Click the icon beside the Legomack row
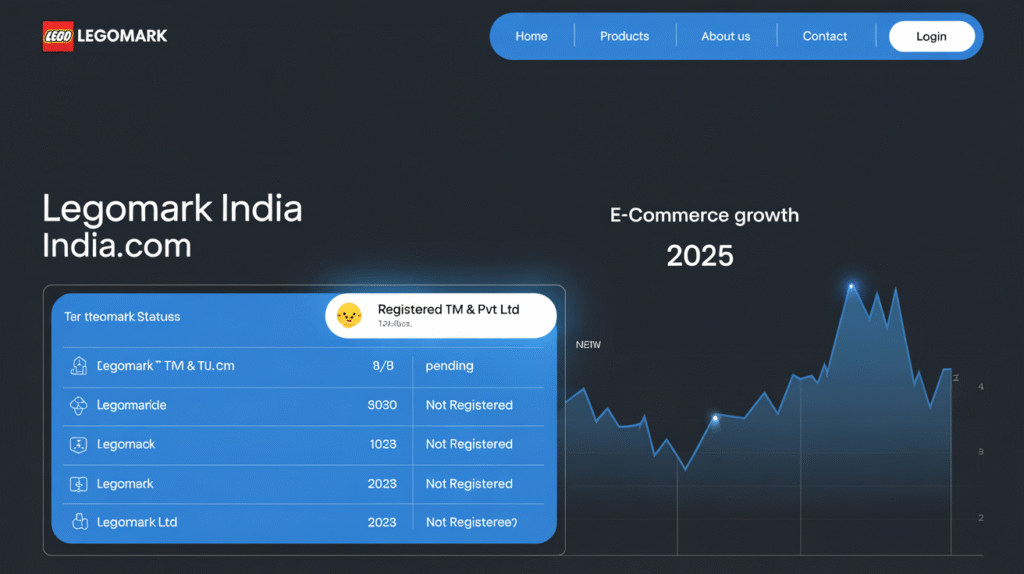The image size is (1024, 574). (78, 445)
